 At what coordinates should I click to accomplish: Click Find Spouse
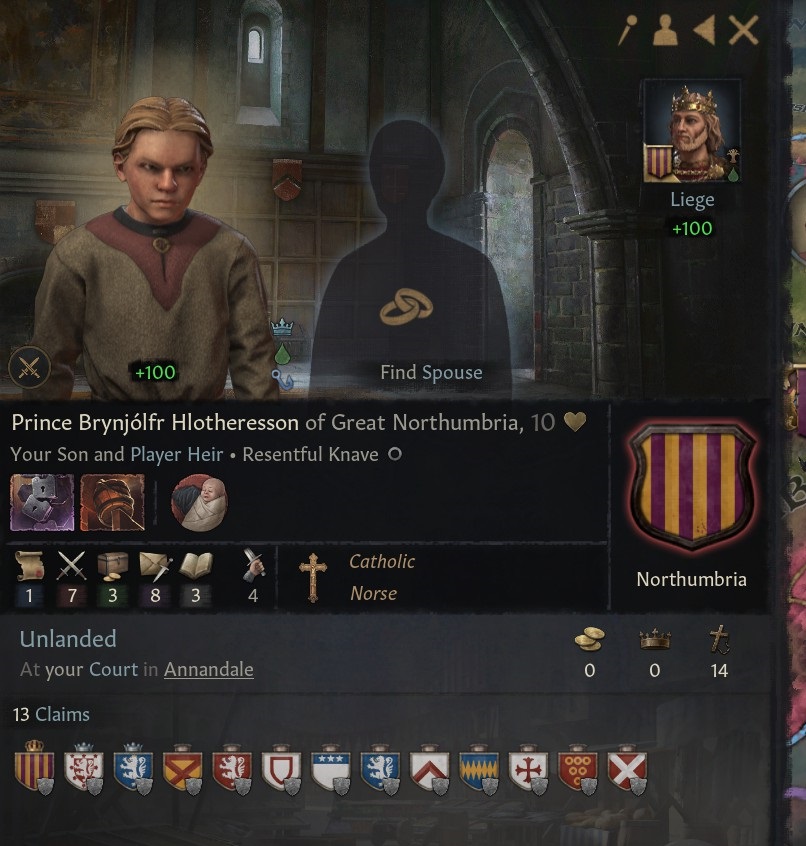point(431,372)
